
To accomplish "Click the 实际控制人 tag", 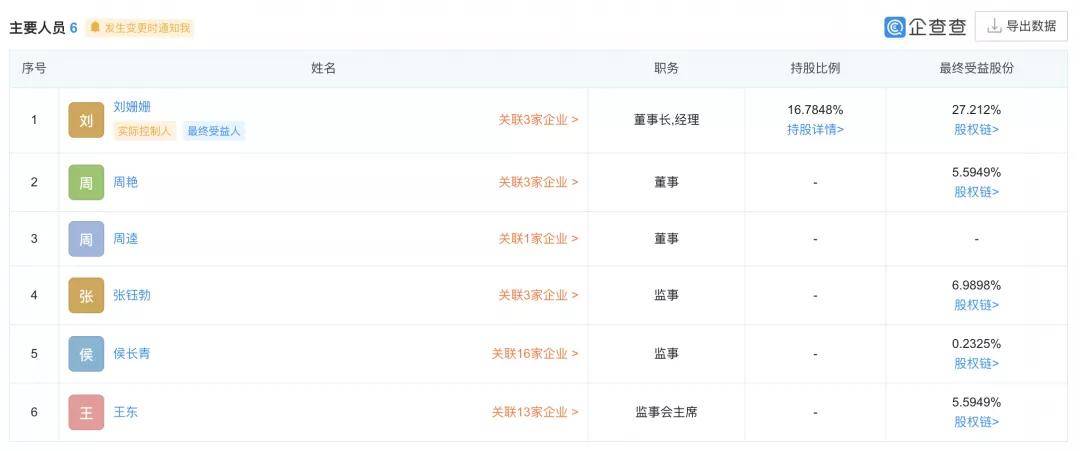I will point(145,131).
